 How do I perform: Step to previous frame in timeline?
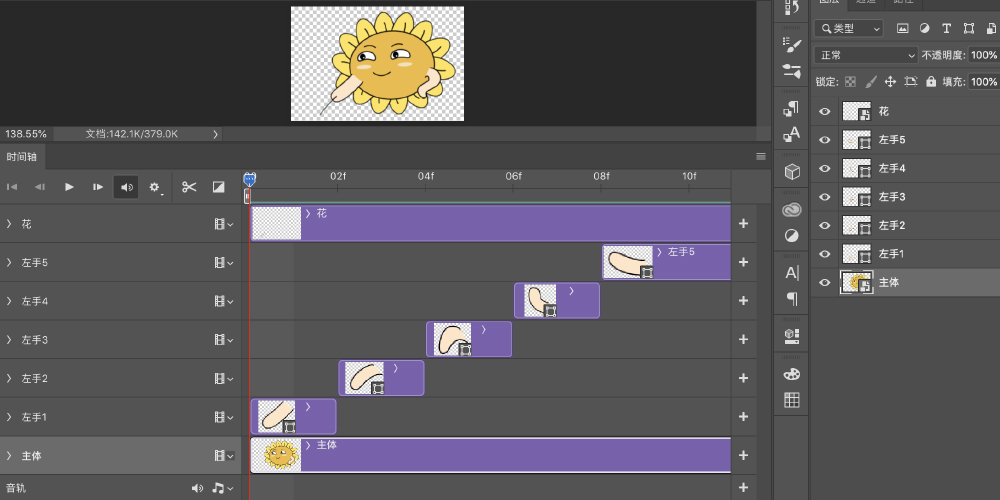40,187
